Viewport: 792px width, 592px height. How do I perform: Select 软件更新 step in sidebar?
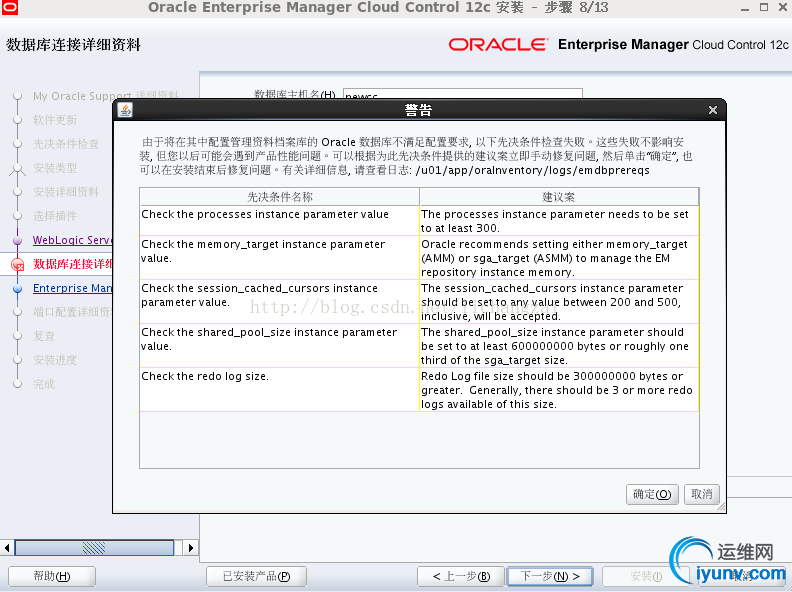pyautogui.click(x=55, y=120)
